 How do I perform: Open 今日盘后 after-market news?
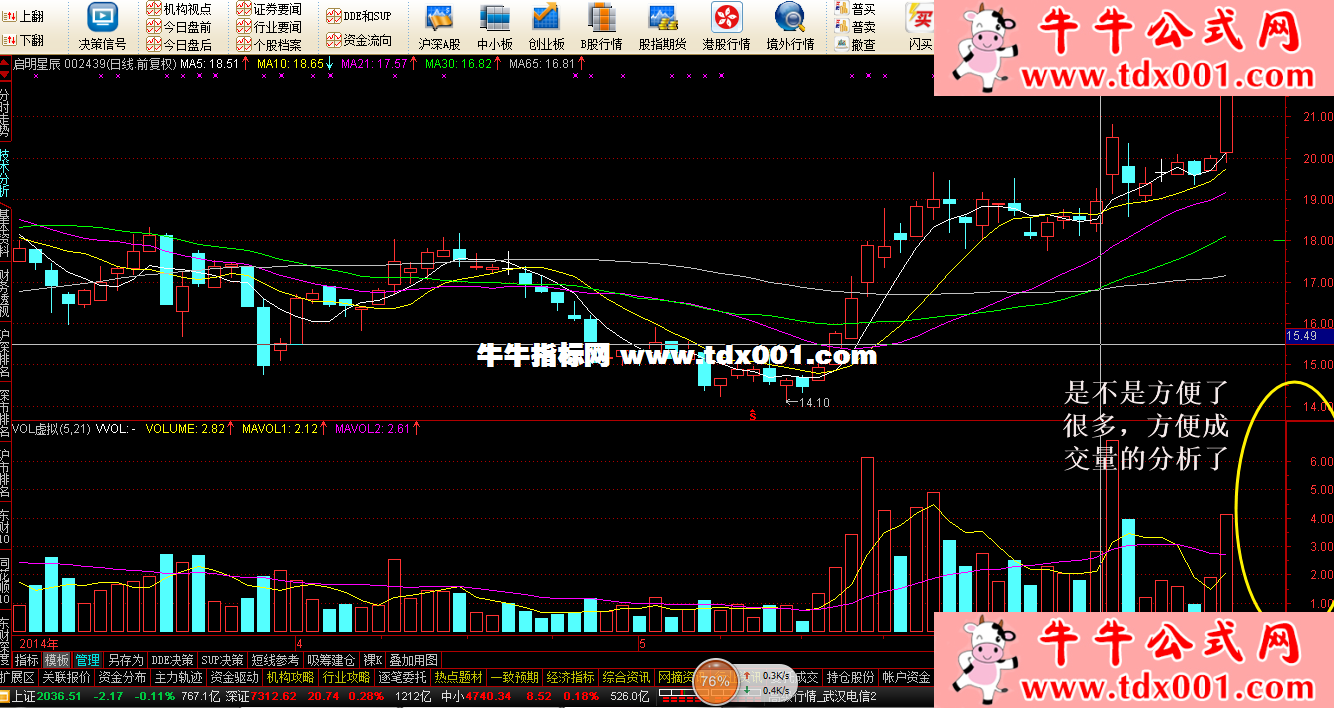coord(179,45)
